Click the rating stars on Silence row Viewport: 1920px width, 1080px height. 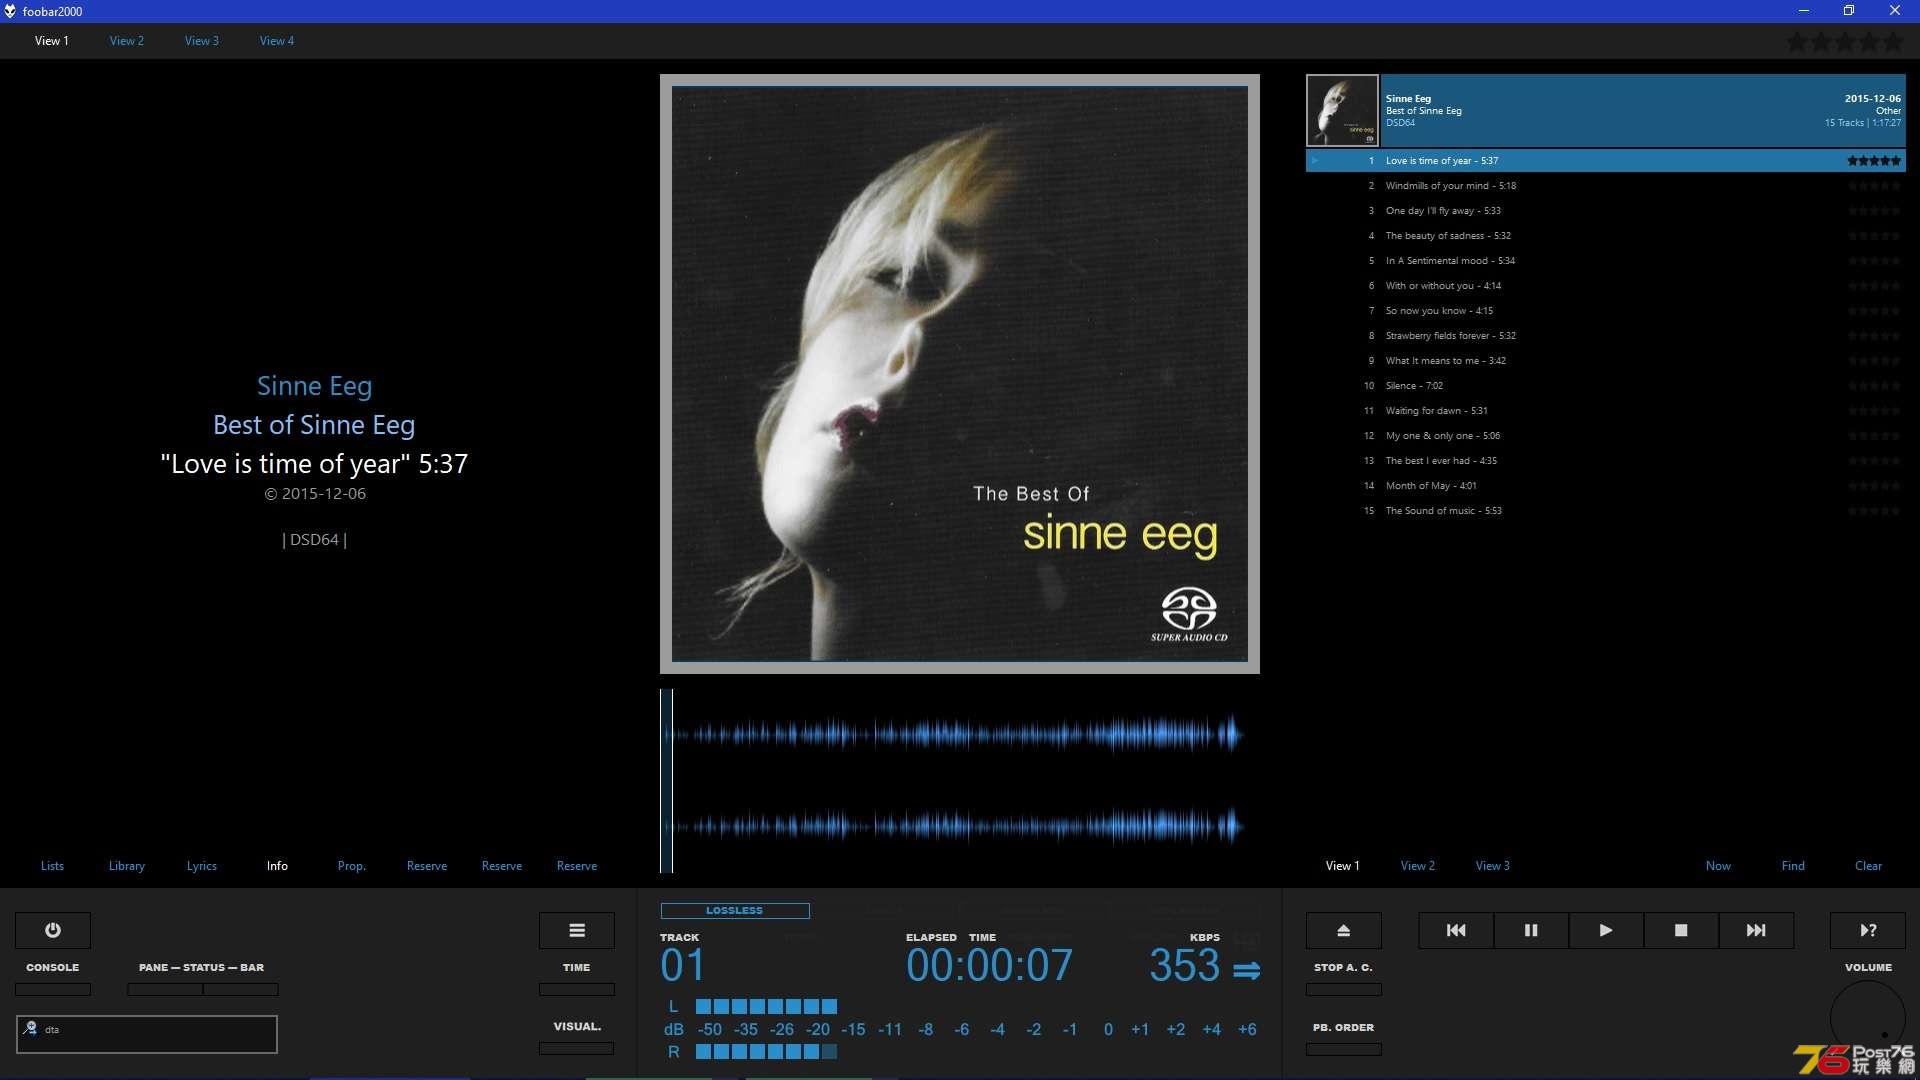[1874, 385]
